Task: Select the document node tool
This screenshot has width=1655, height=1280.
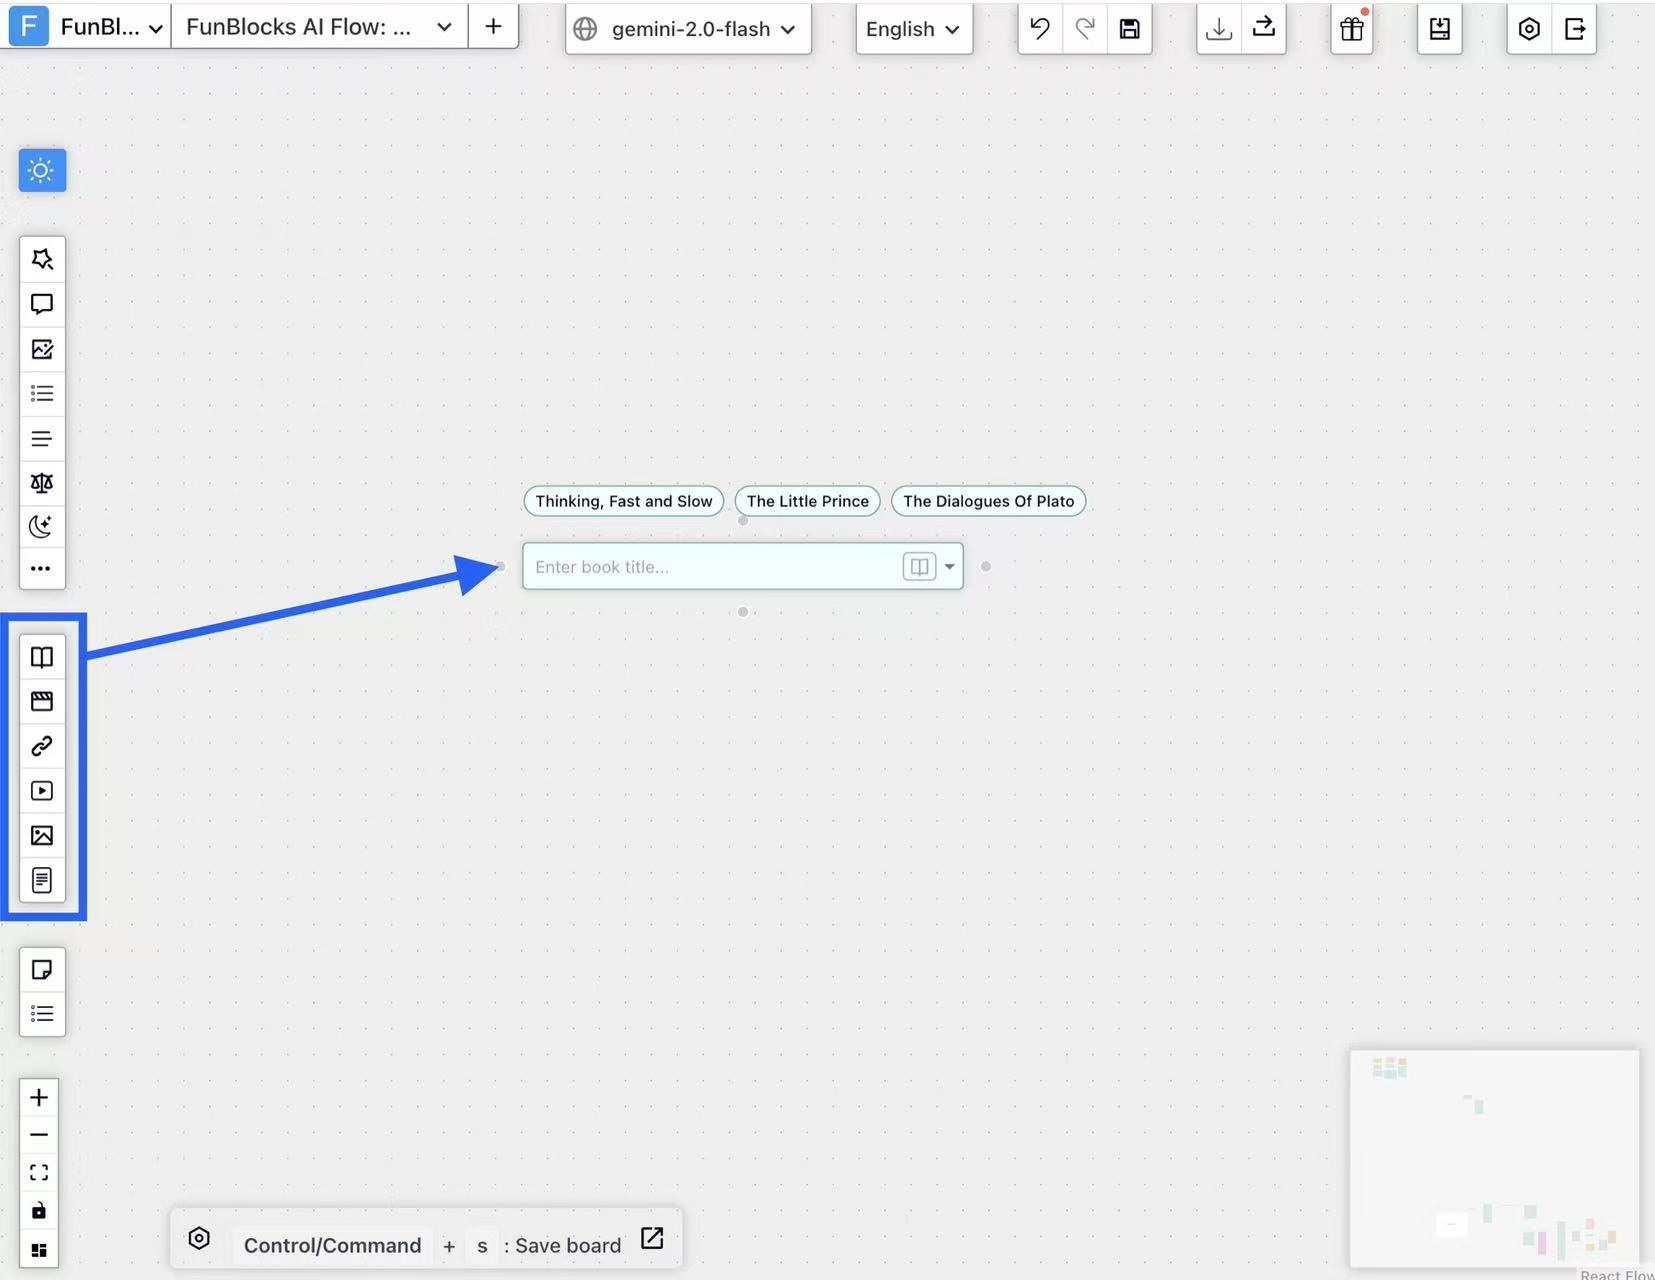Action: point(42,880)
